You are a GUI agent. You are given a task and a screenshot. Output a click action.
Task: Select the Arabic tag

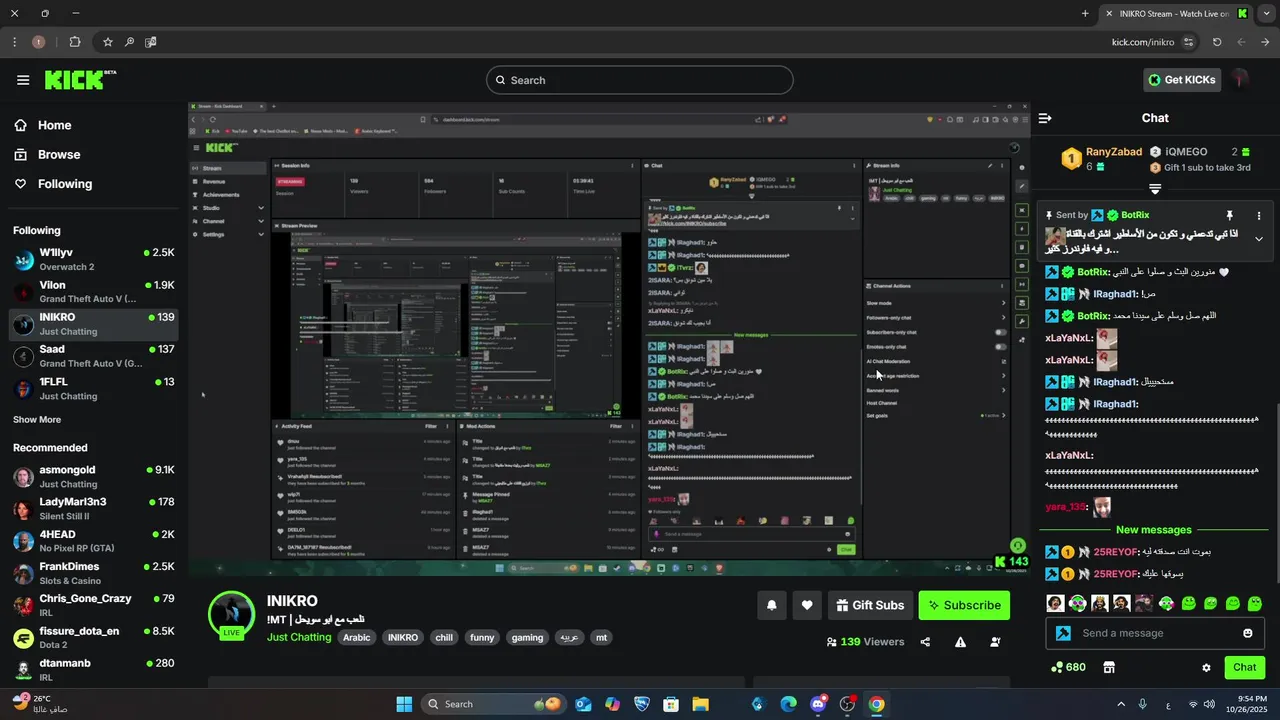click(x=357, y=637)
